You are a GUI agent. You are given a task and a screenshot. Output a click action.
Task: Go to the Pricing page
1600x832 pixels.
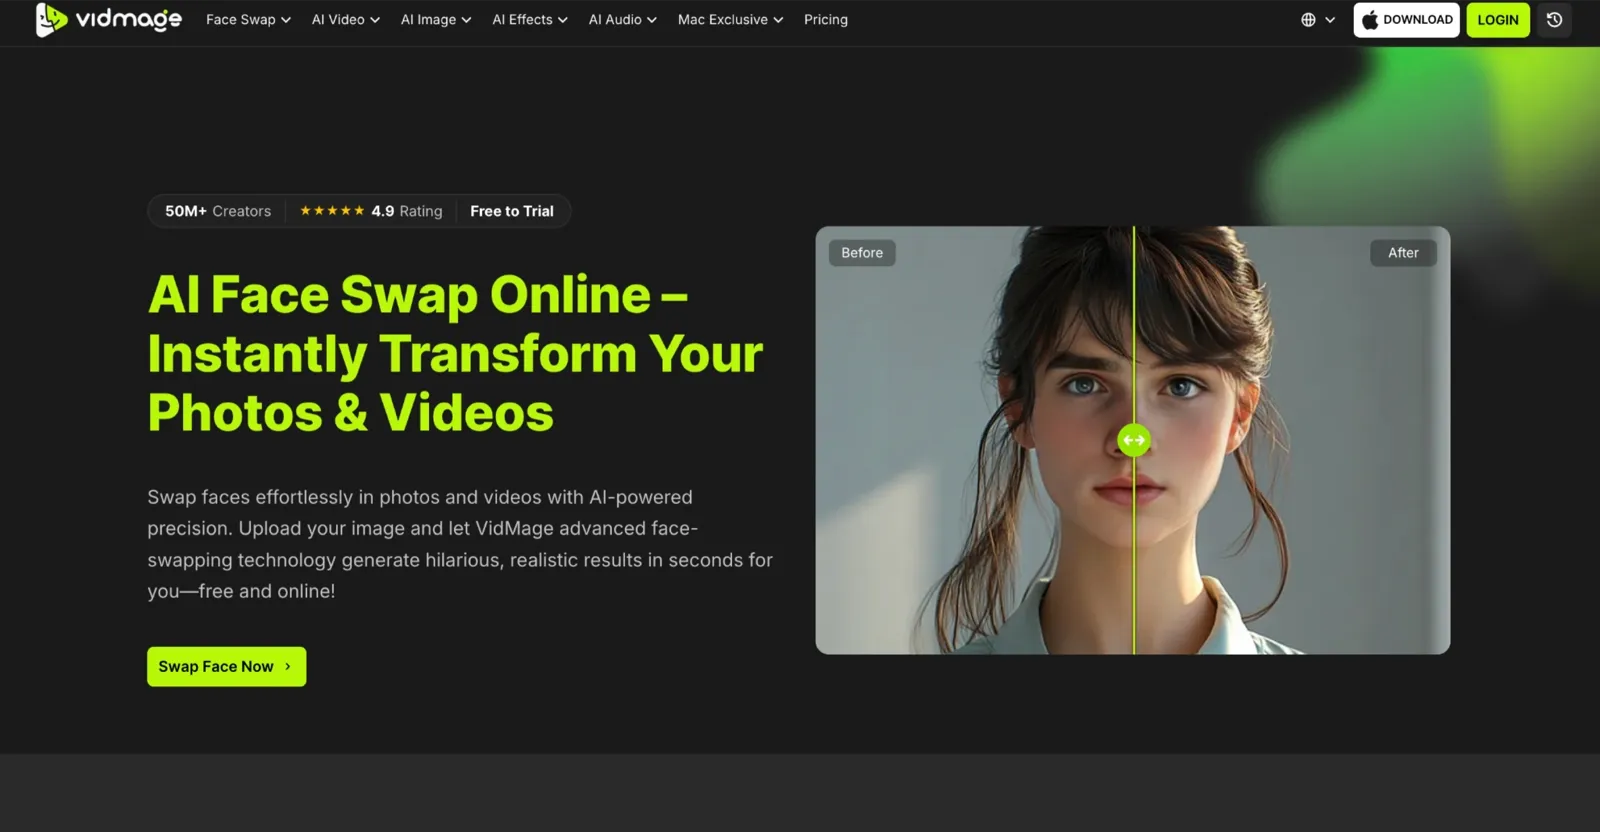click(826, 20)
